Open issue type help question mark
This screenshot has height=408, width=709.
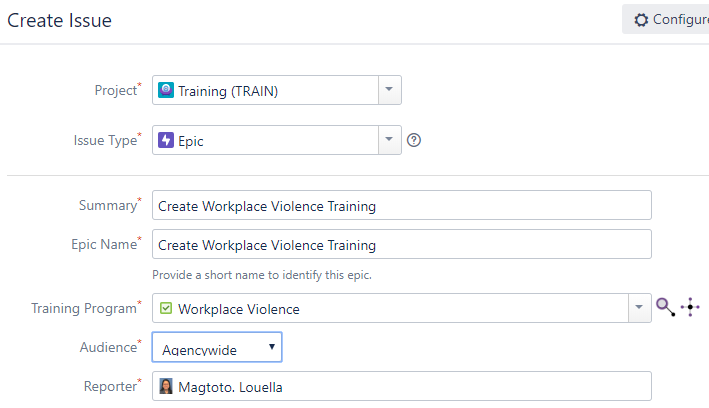414,140
